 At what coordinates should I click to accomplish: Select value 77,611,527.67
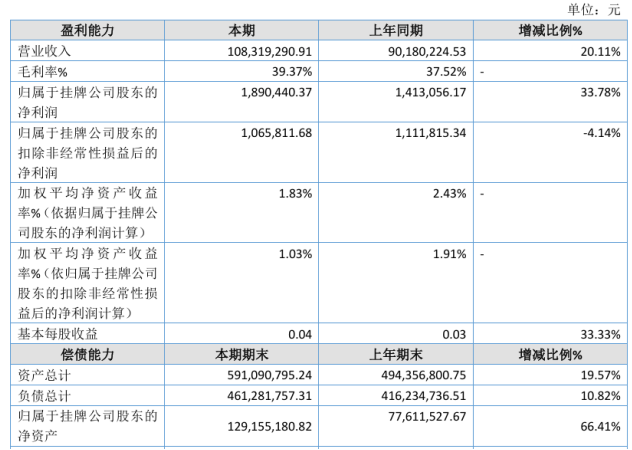[427, 416]
